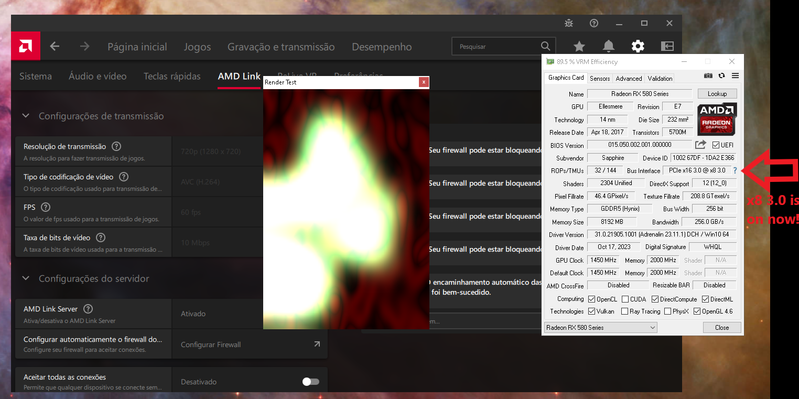The height and width of the screenshot is (399, 799).
Task: Close the Render Test window
Action: point(423,82)
